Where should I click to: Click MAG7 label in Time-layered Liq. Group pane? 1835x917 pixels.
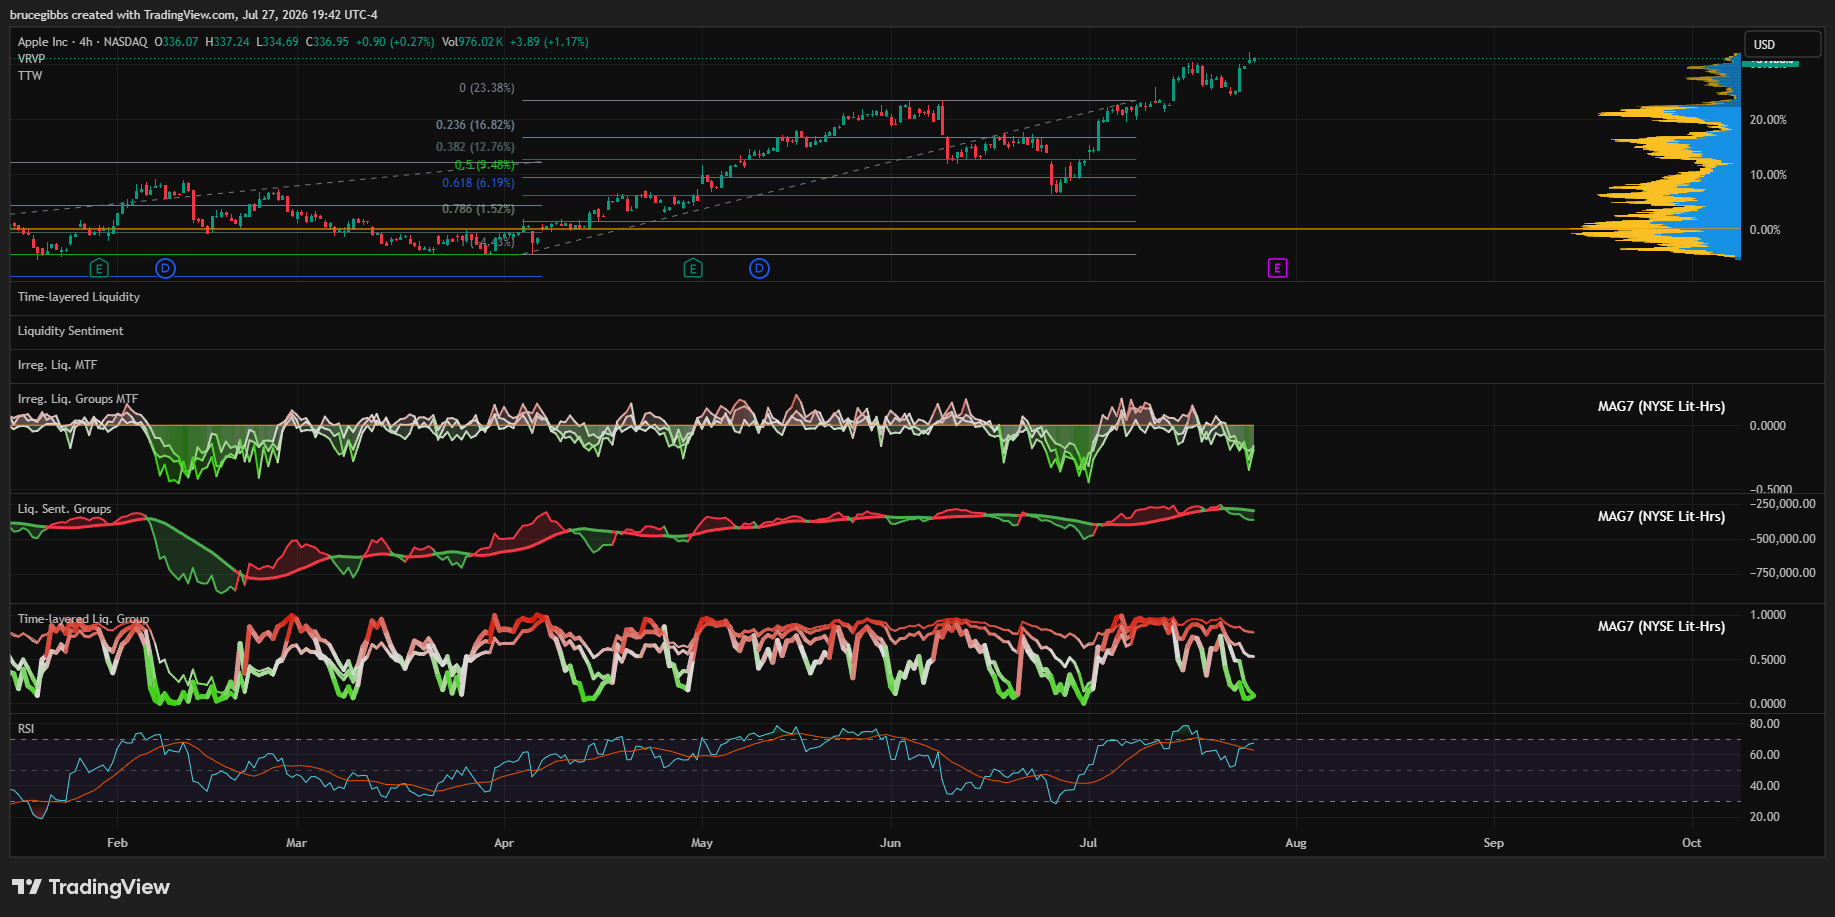[x=1661, y=627]
